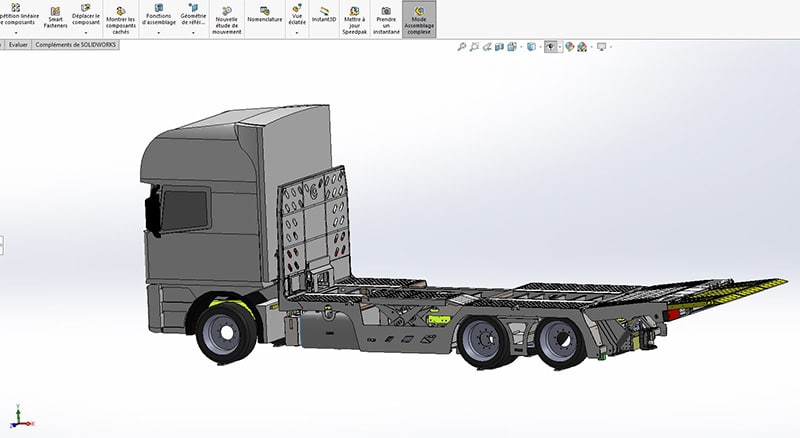Click the Edit appearance color ball icon

pyautogui.click(x=569, y=47)
